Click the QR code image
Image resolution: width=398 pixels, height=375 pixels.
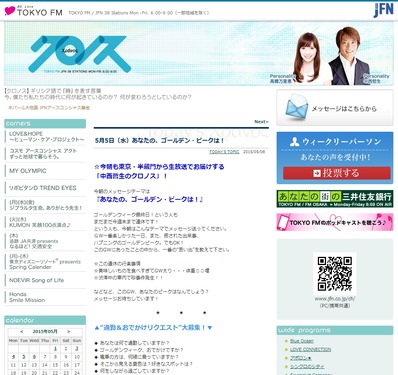point(335,273)
